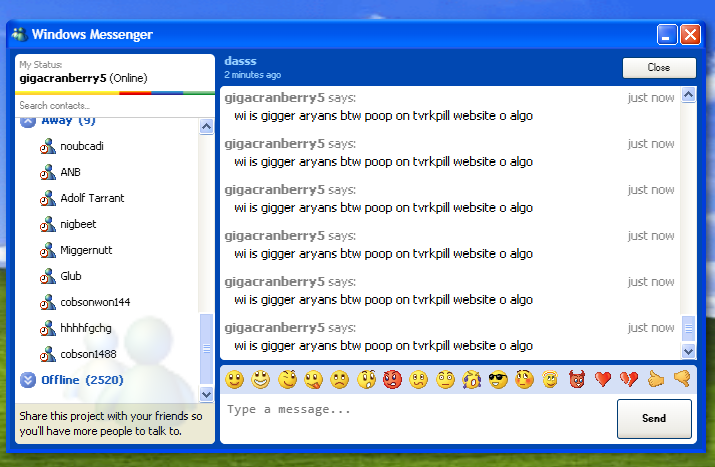Click the Search contacts field

click(x=110, y=105)
